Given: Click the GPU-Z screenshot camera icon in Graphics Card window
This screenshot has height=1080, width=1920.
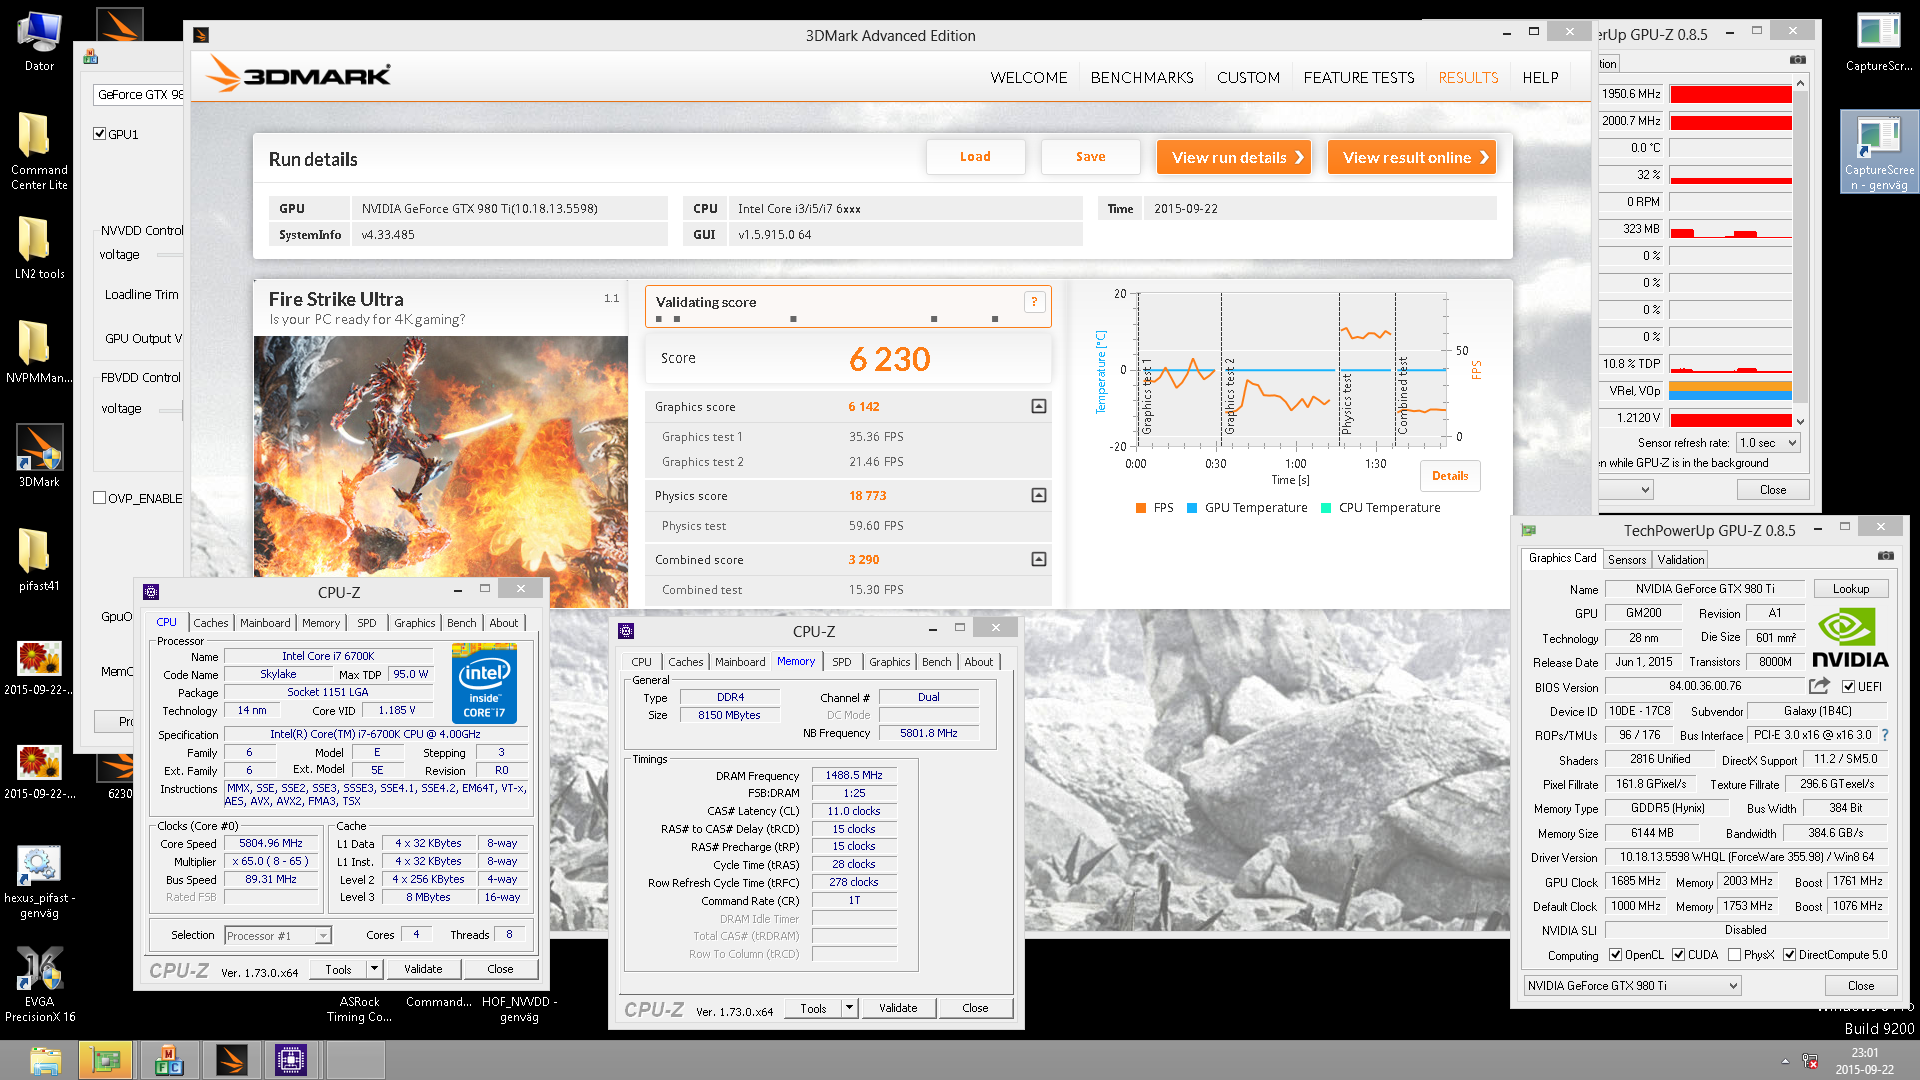Looking at the screenshot, I should click(1885, 556).
